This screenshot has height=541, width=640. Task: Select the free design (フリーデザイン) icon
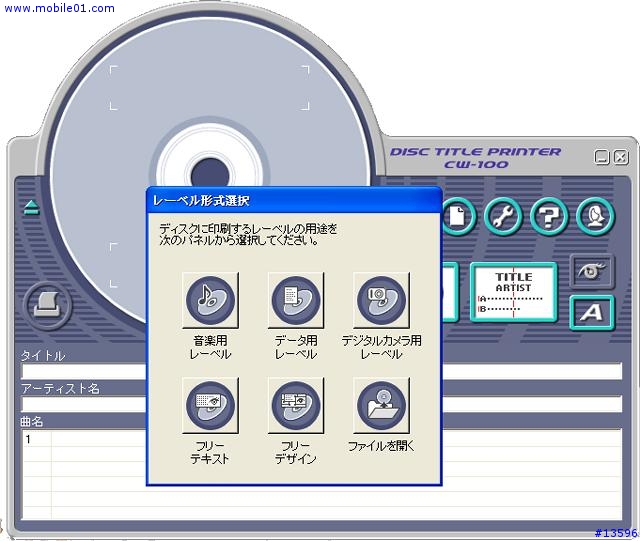[x=296, y=405]
